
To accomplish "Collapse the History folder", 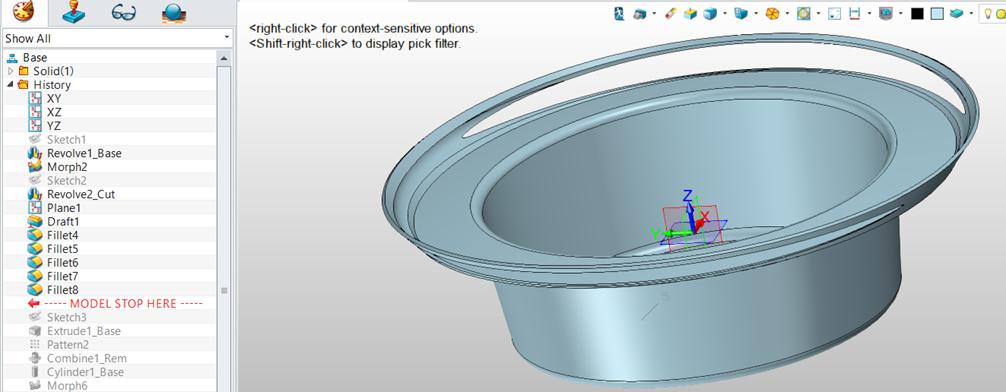I will tap(10, 85).
